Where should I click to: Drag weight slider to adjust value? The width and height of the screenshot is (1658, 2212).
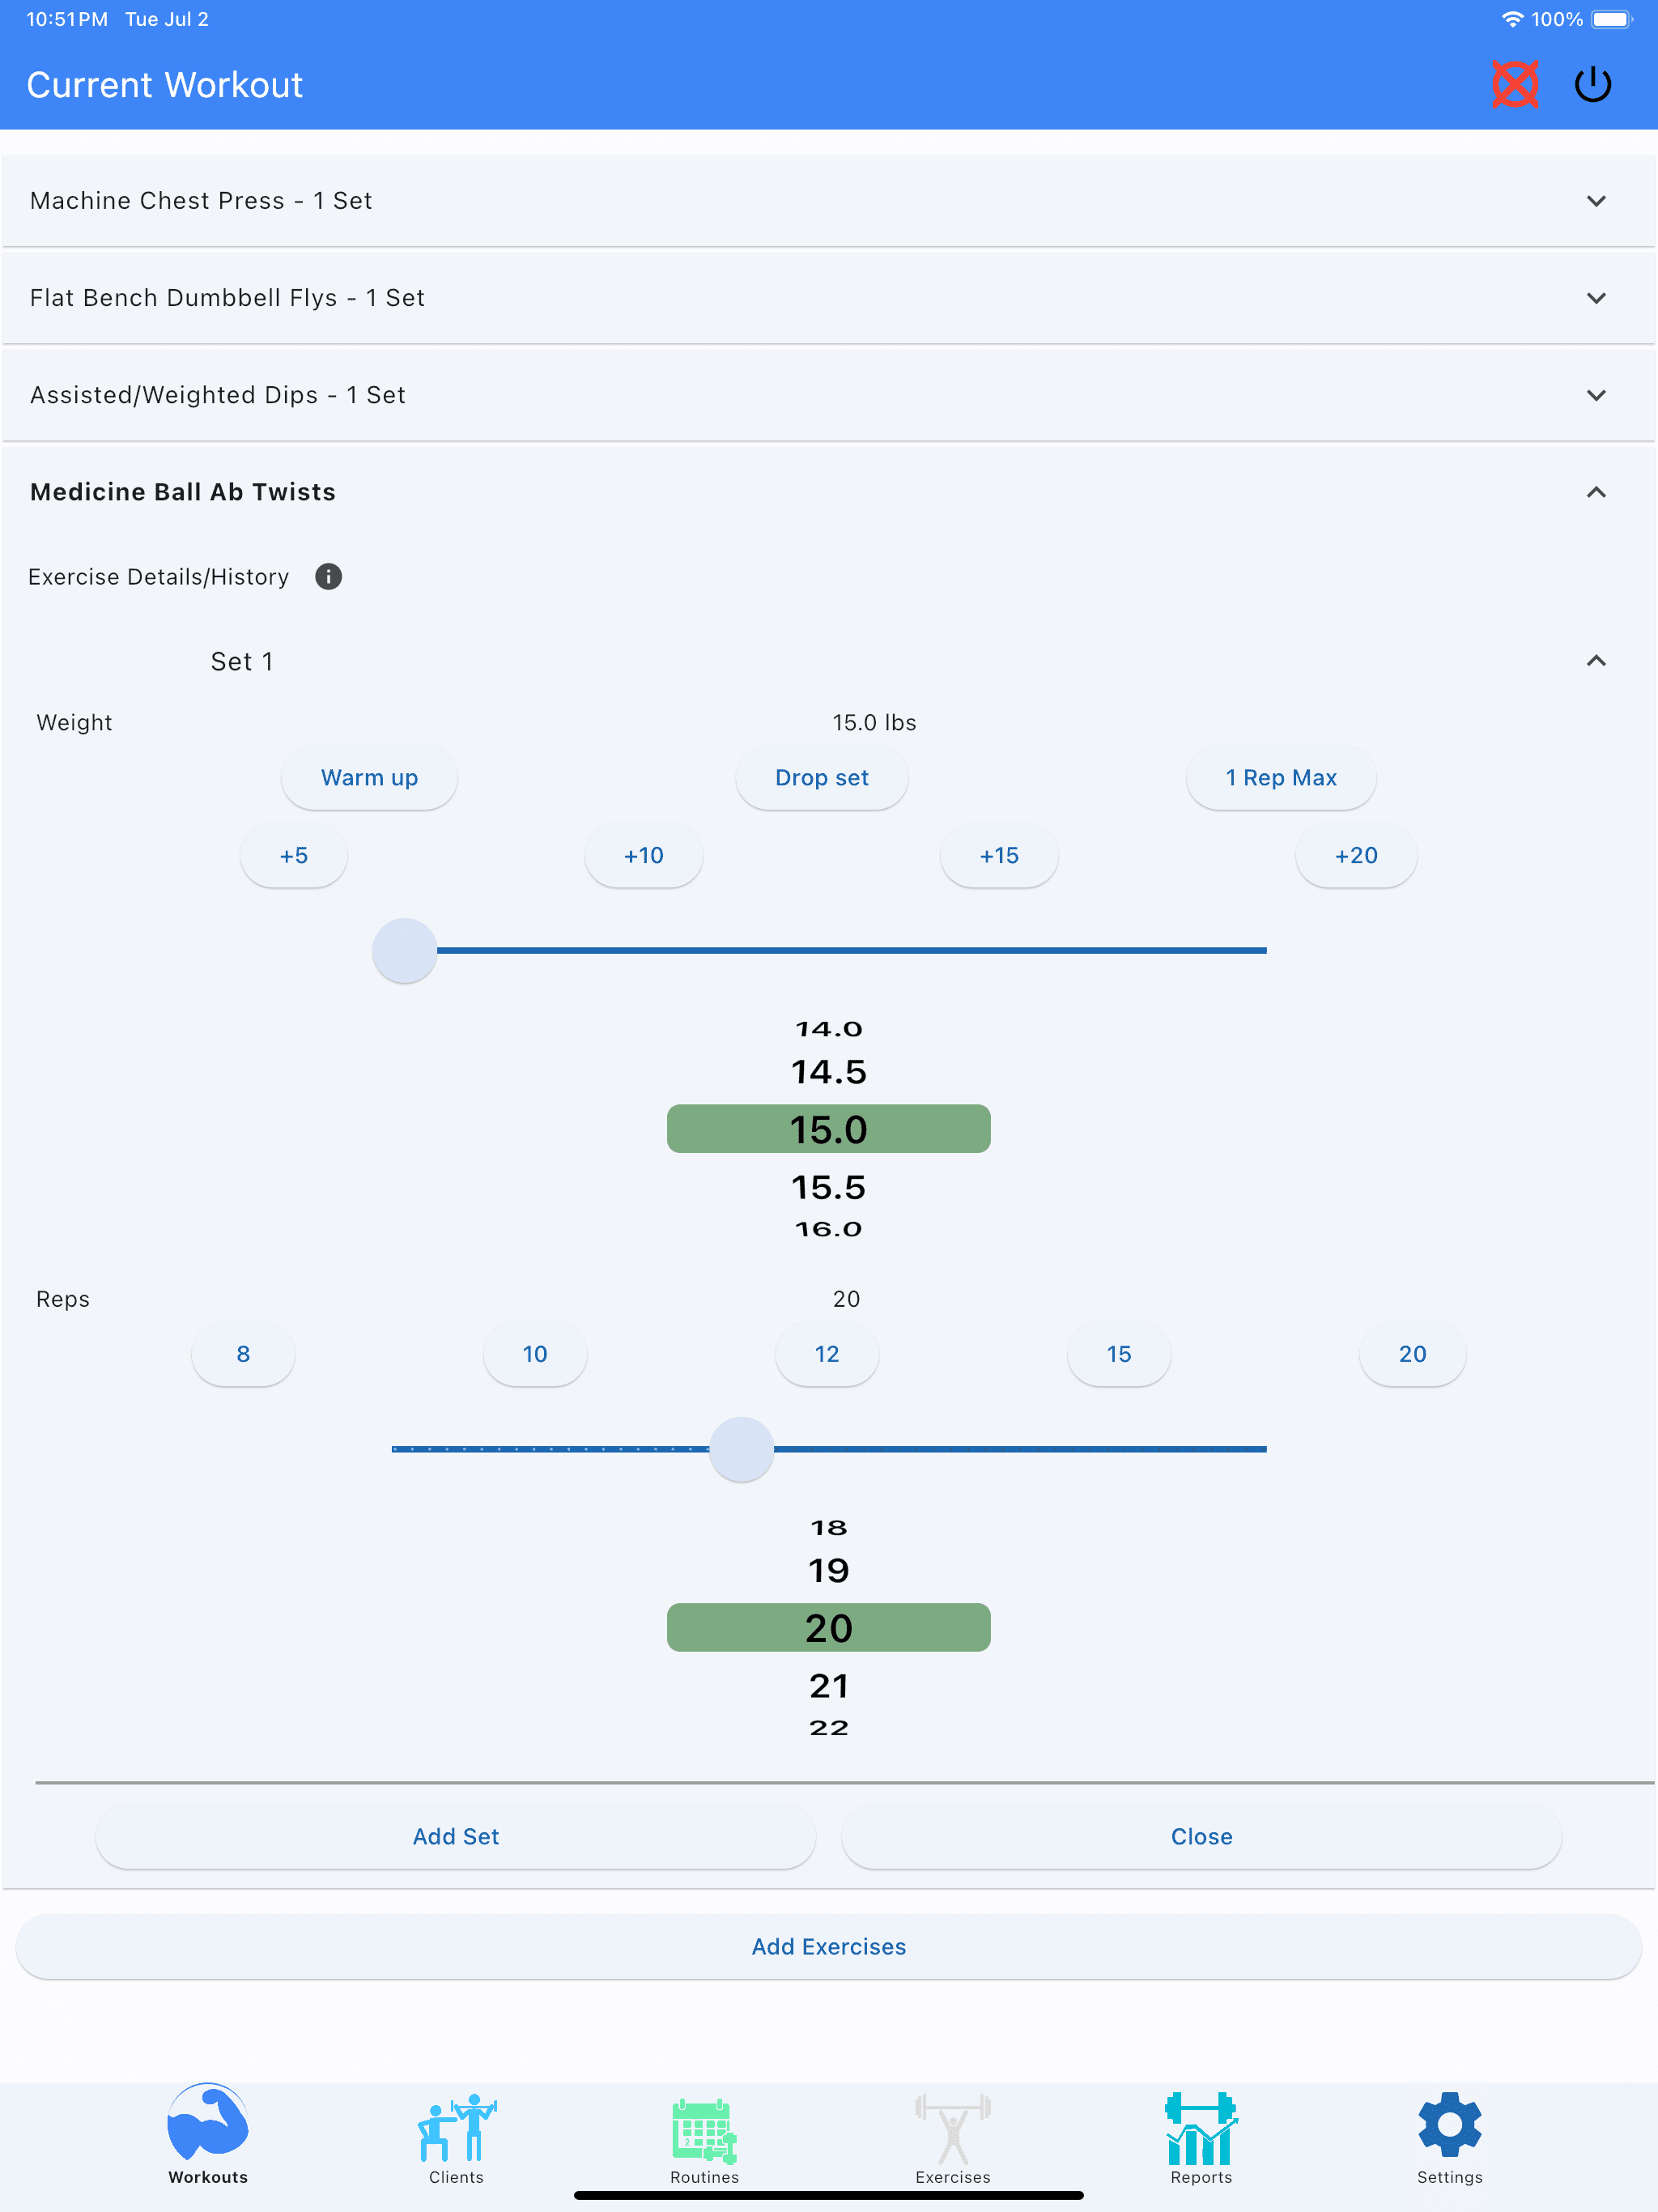click(402, 949)
